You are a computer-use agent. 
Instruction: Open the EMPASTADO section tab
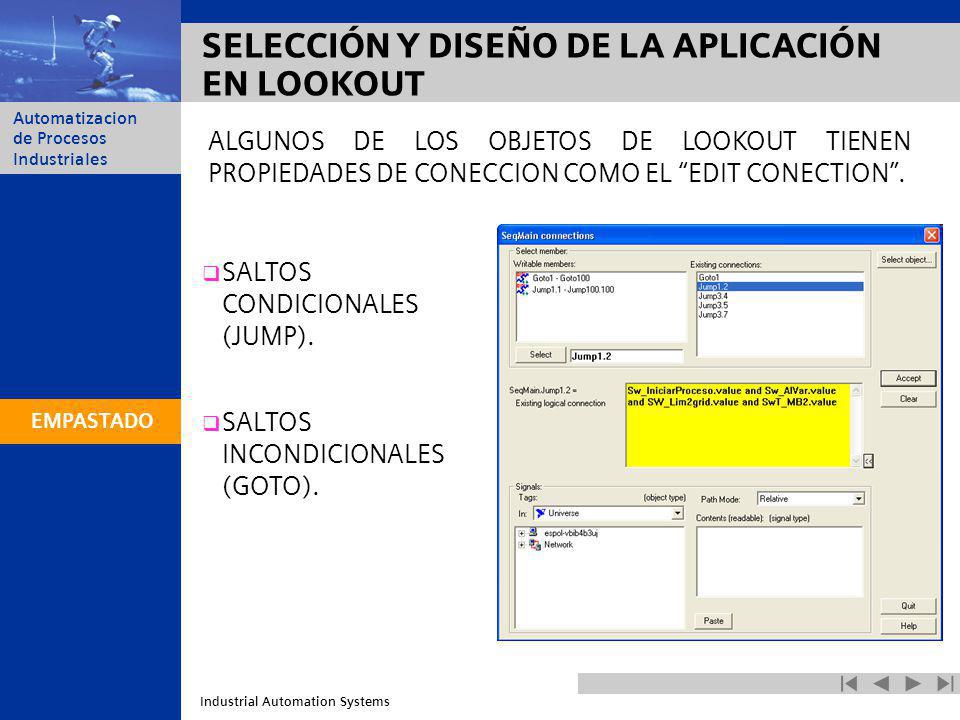pyautogui.click(x=91, y=421)
